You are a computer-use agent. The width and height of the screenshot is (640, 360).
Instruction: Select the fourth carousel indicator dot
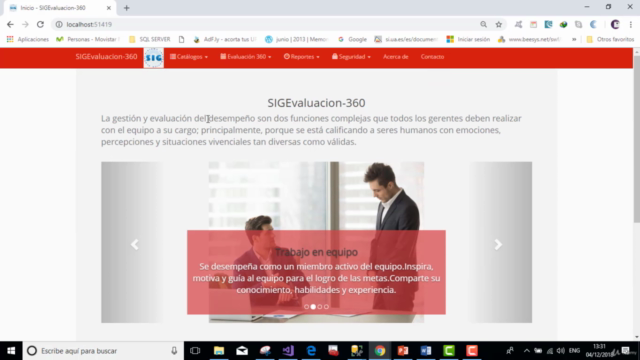(x=326, y=307)
